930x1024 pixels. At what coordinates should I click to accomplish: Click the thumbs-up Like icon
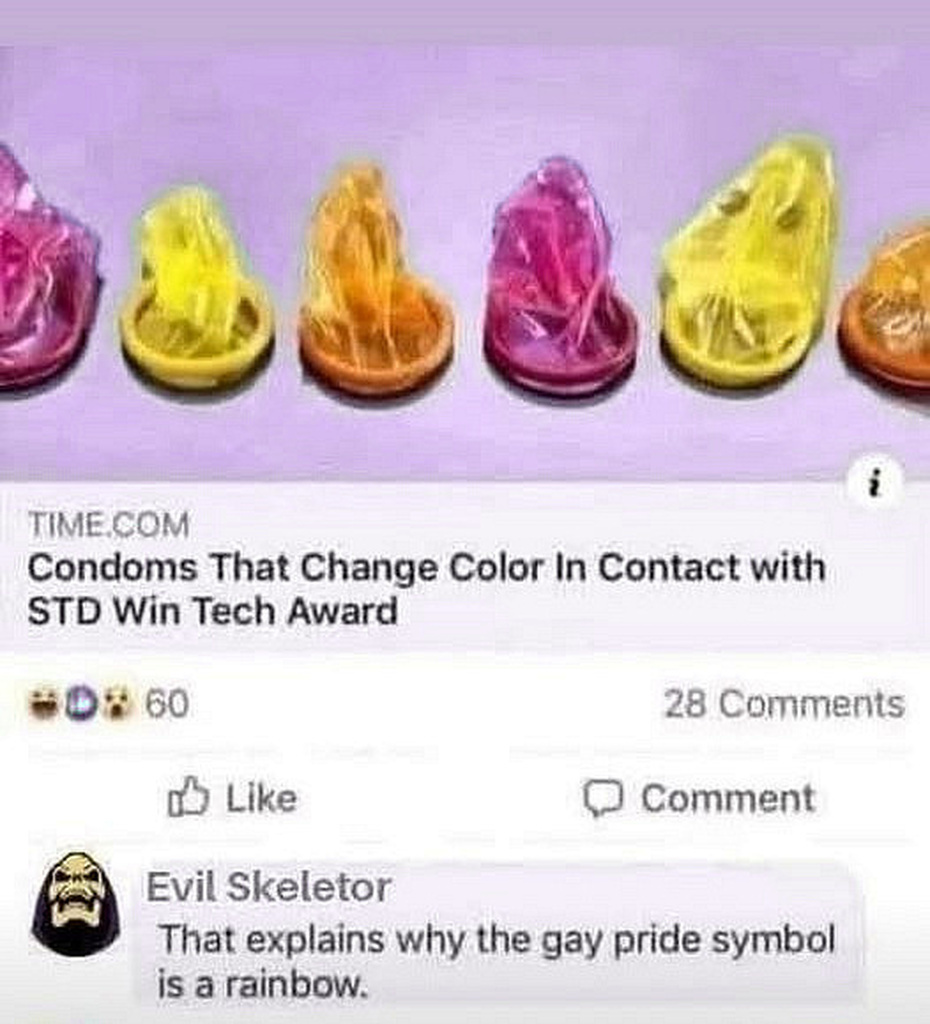pyautogui.click(x=188, y=797)
